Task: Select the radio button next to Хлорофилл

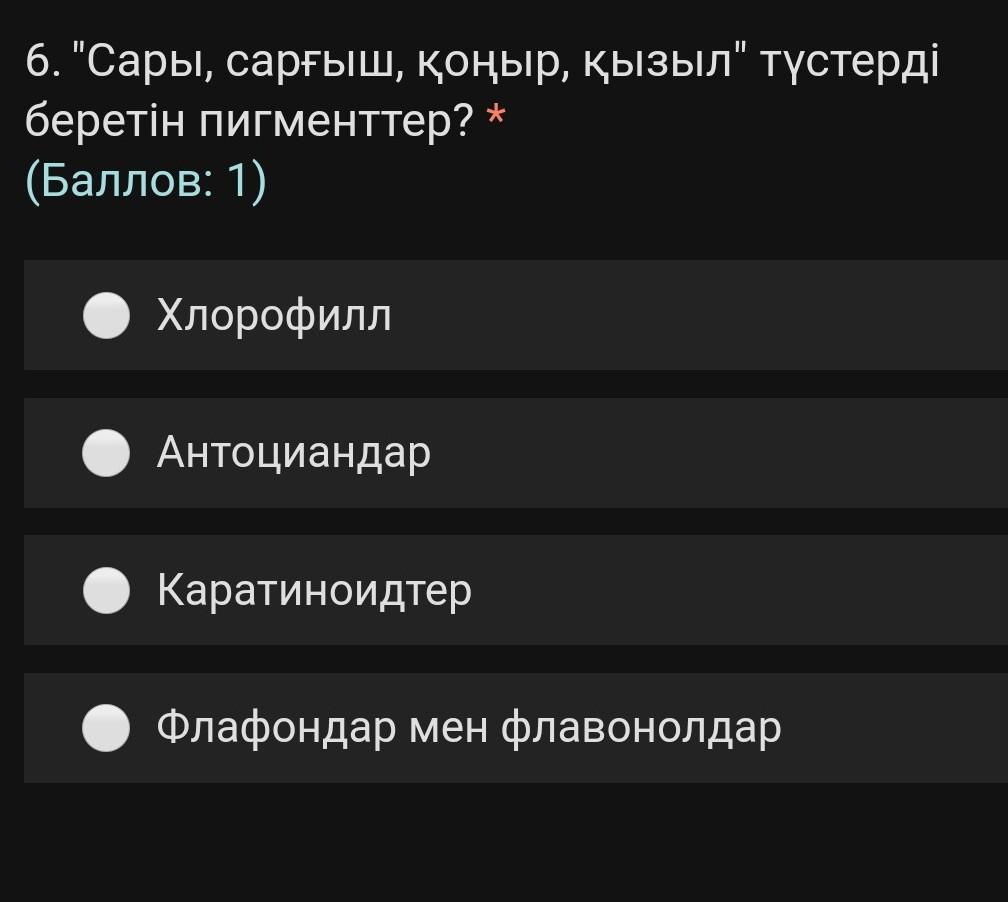Action: [x=106, y=316]
